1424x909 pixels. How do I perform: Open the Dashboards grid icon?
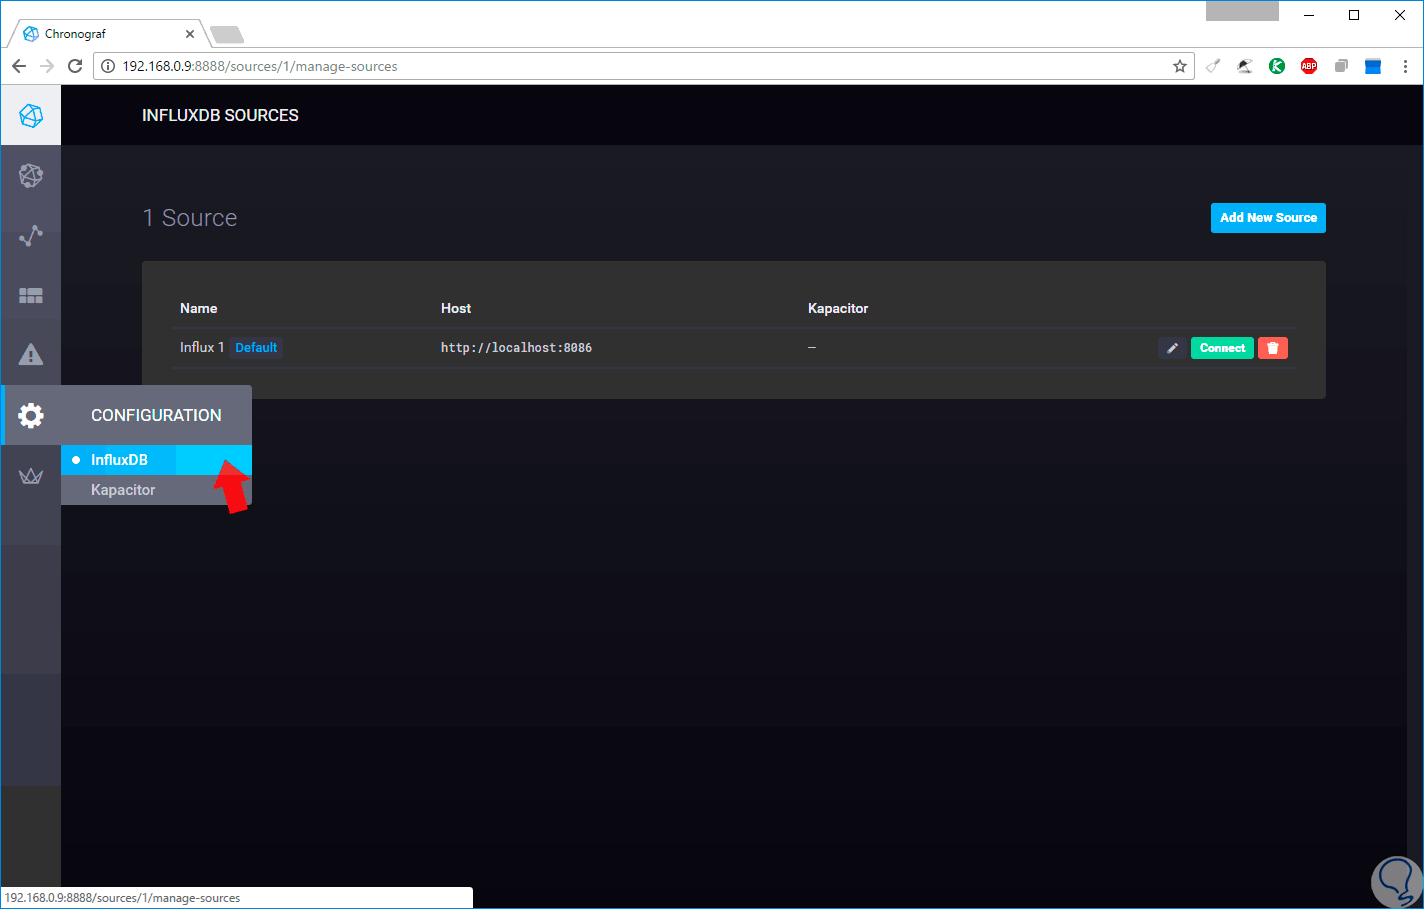31,296
